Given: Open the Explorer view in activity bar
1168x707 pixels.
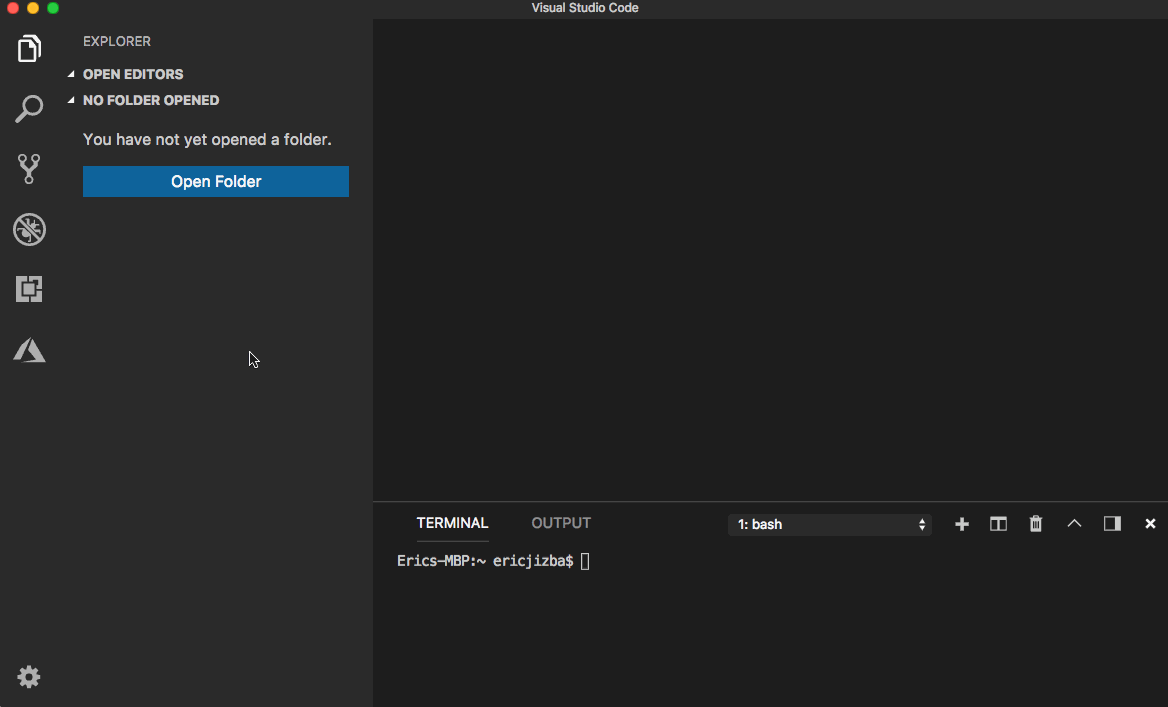Looking at the screenshot, I should (x=29, y=49).
